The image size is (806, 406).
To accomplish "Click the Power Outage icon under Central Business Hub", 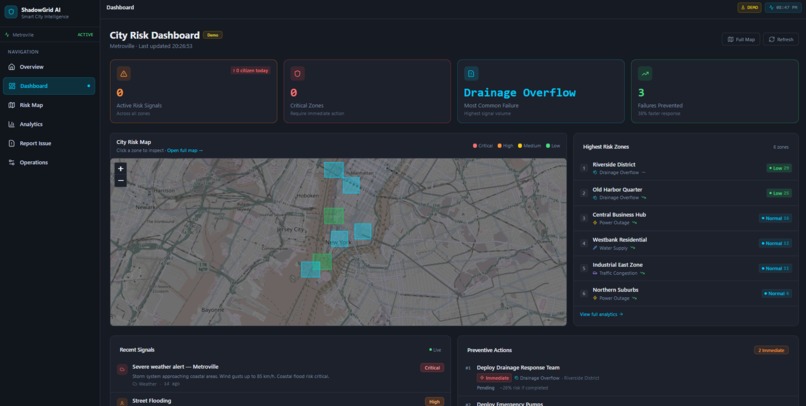I will pyautogui.click(x=595, y=223).
